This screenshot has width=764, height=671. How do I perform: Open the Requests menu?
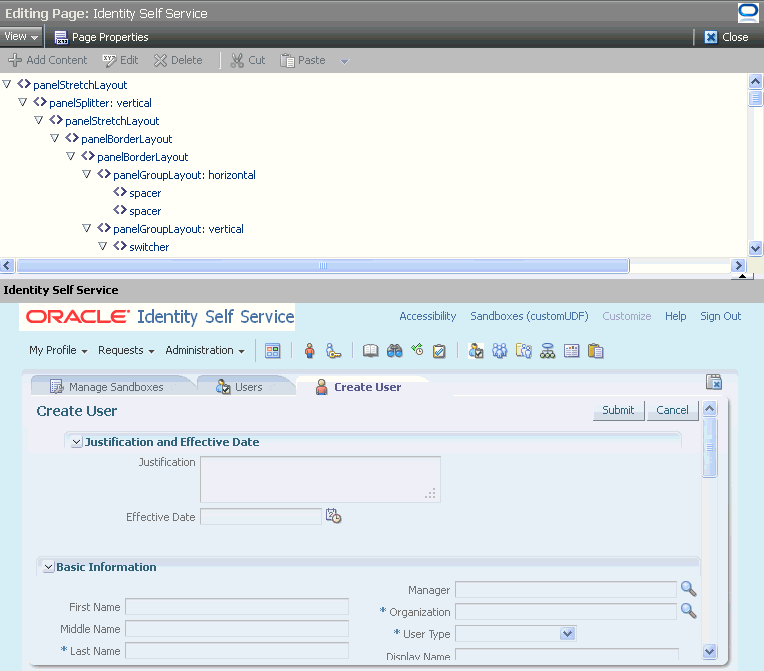click(126, 350)
